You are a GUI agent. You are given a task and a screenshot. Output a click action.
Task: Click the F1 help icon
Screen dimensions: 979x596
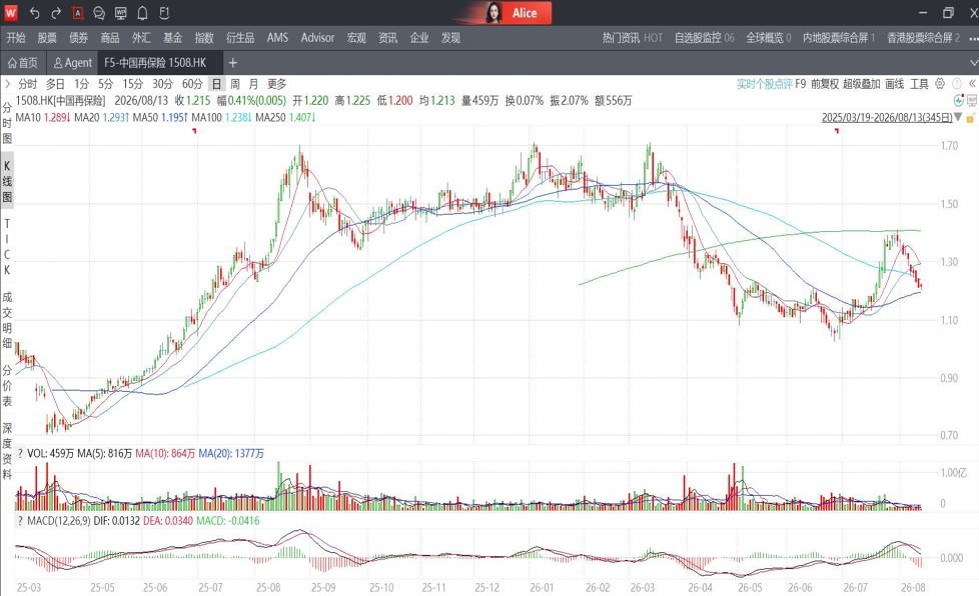(x=164, y=12)
